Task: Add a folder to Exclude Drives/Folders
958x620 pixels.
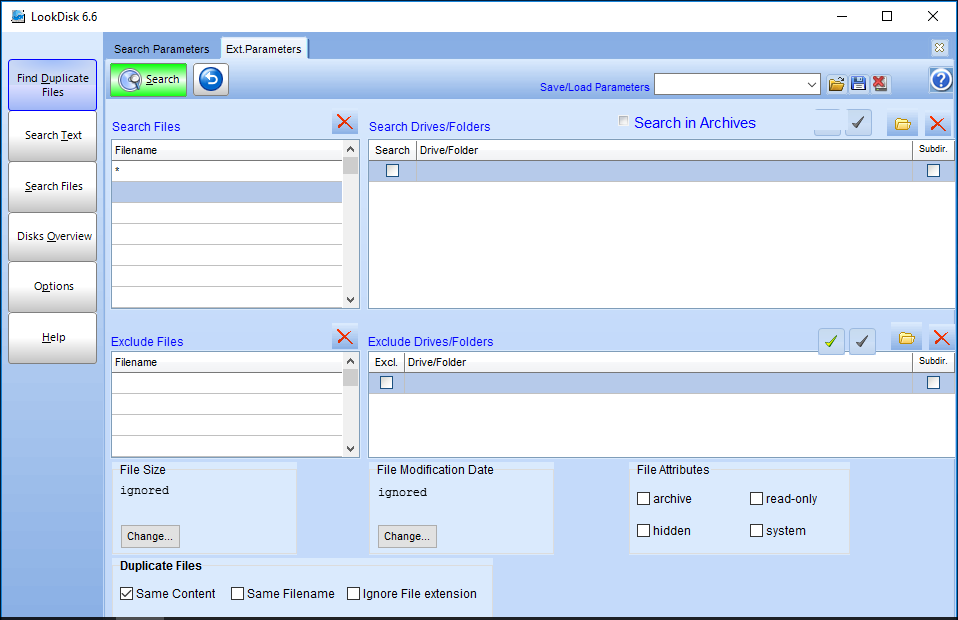Action: click(906, 338)
